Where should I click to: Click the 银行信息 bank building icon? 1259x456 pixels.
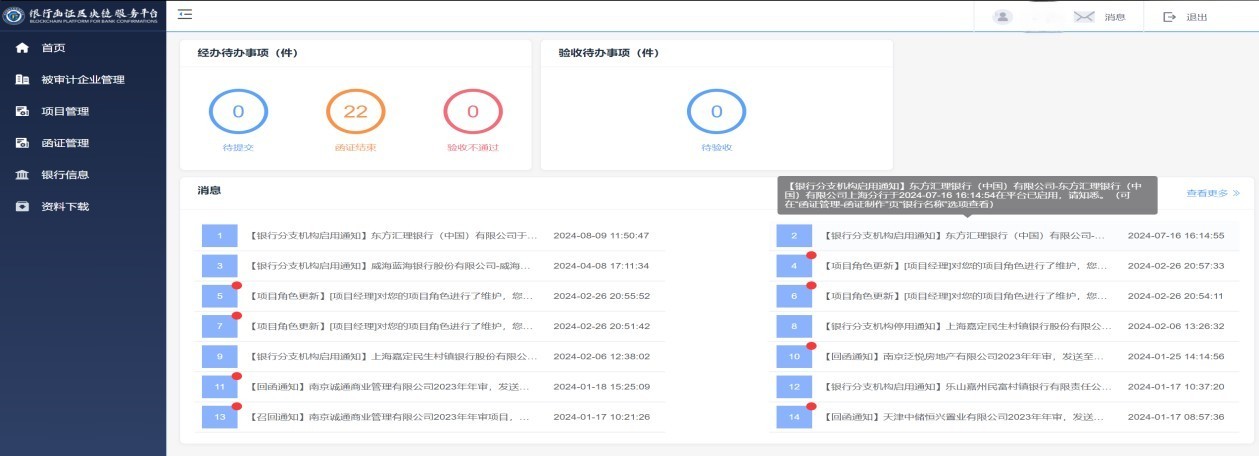[22, 175]
